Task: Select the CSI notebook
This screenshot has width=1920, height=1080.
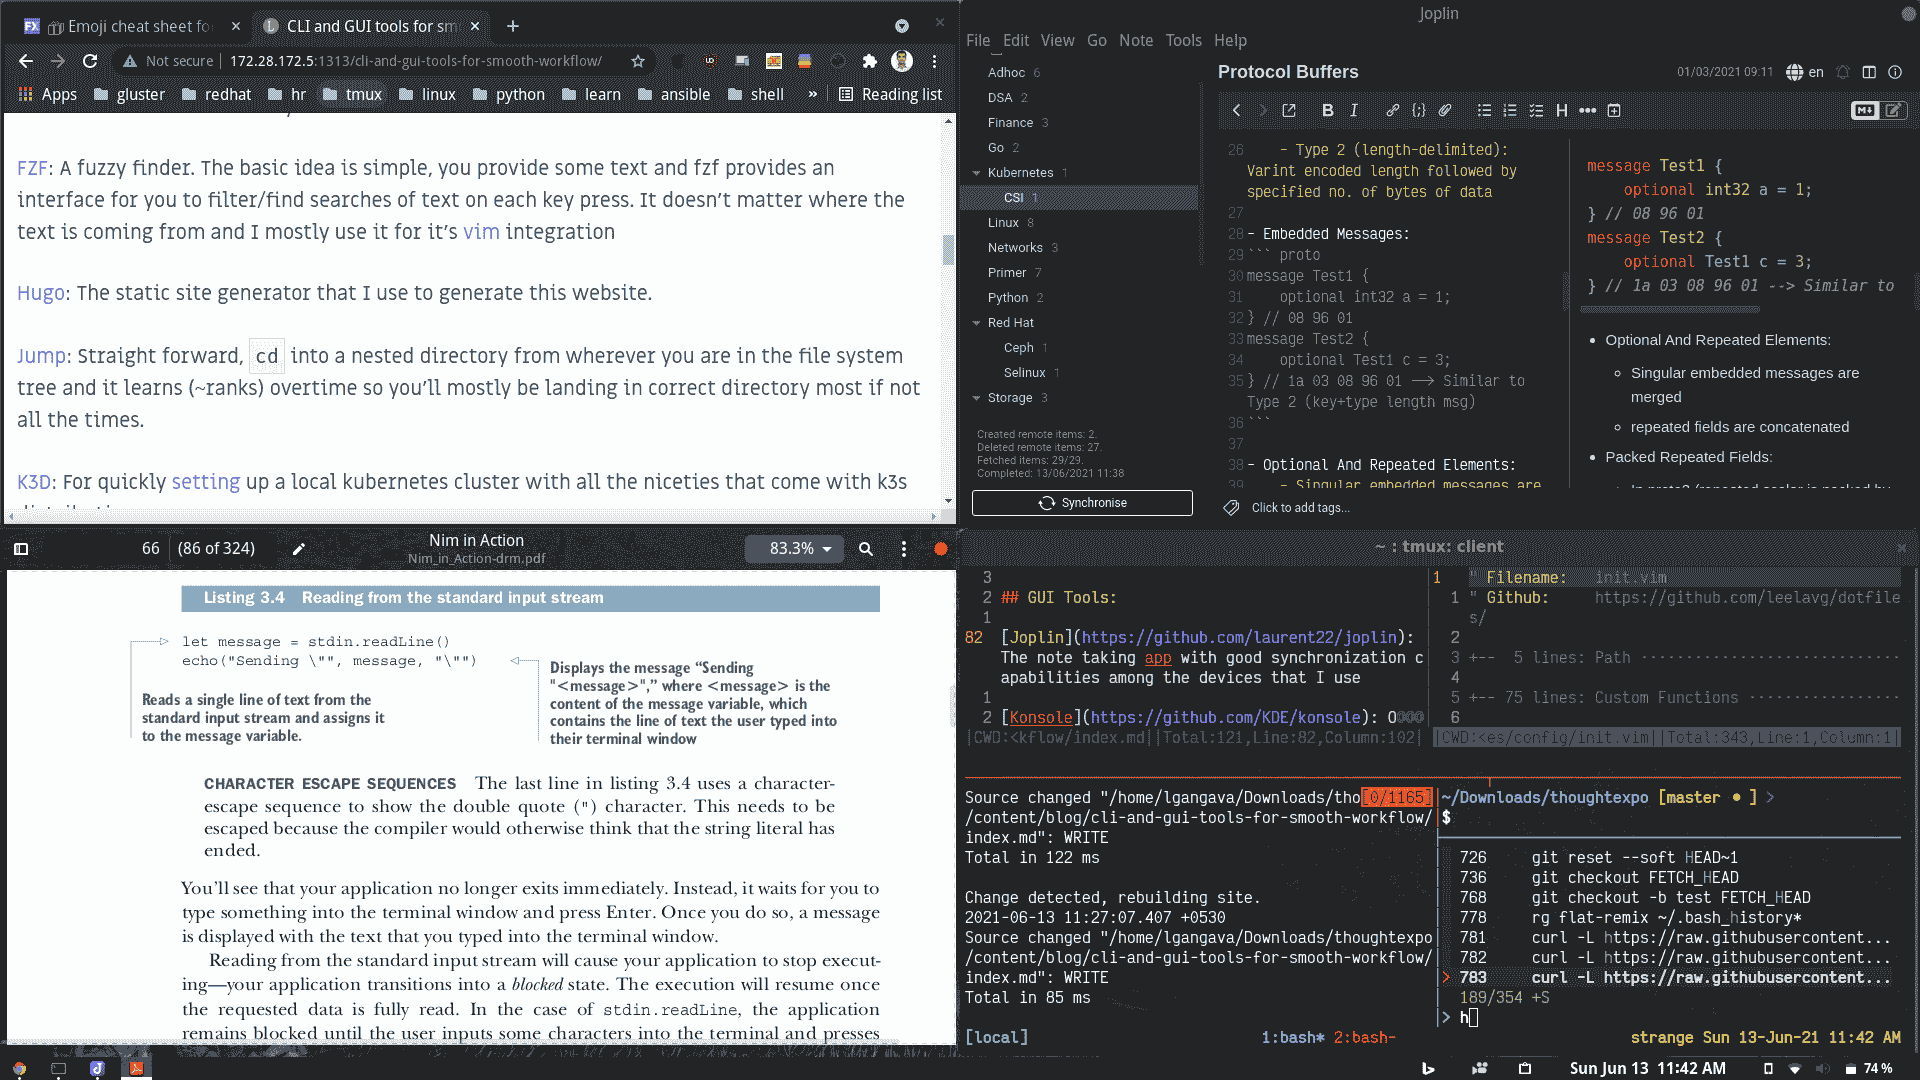Action: [x=1078, y=198]
